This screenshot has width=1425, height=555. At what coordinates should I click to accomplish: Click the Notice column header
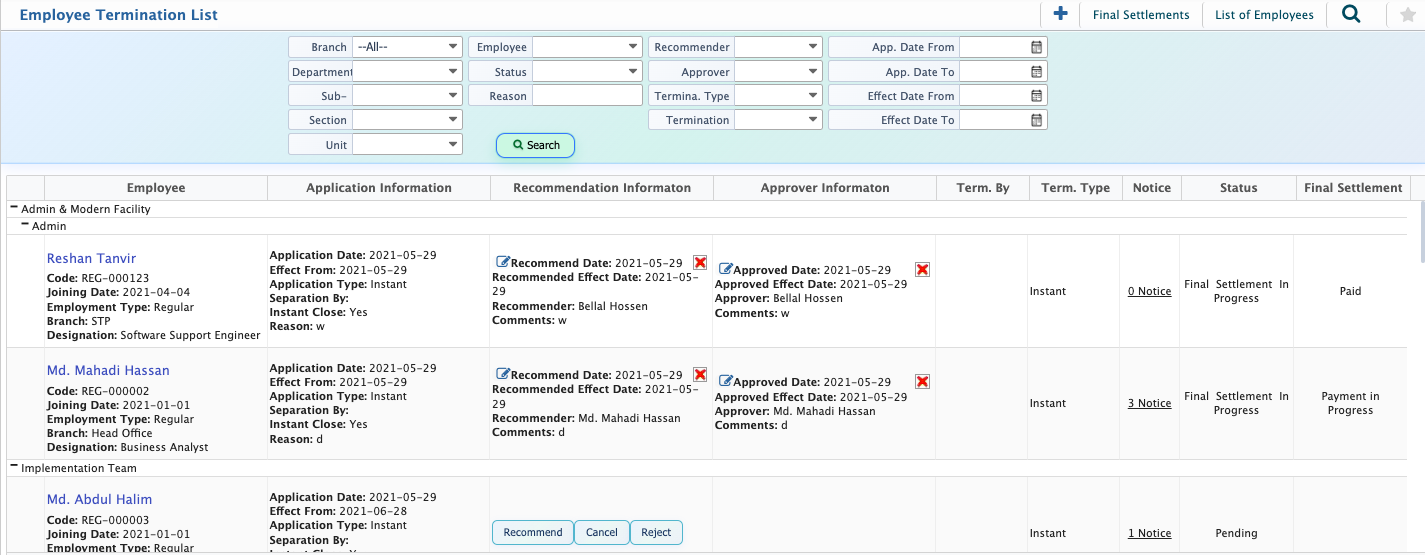[1152, 188]
